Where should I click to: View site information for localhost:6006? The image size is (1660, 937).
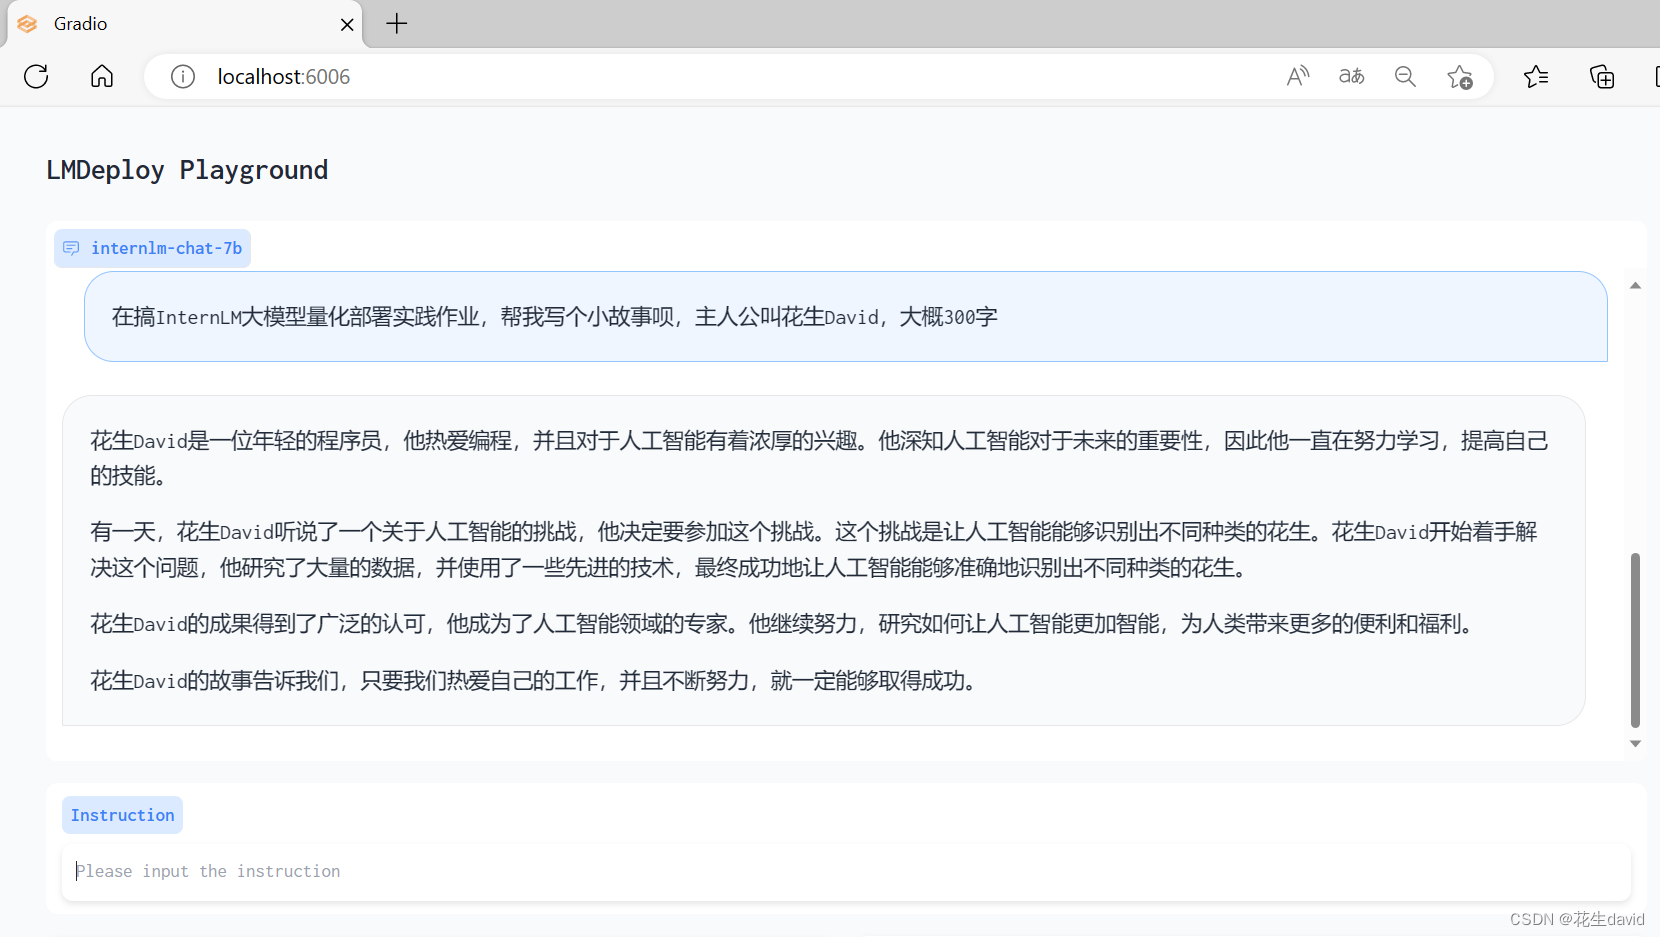[x=182, y=76]
